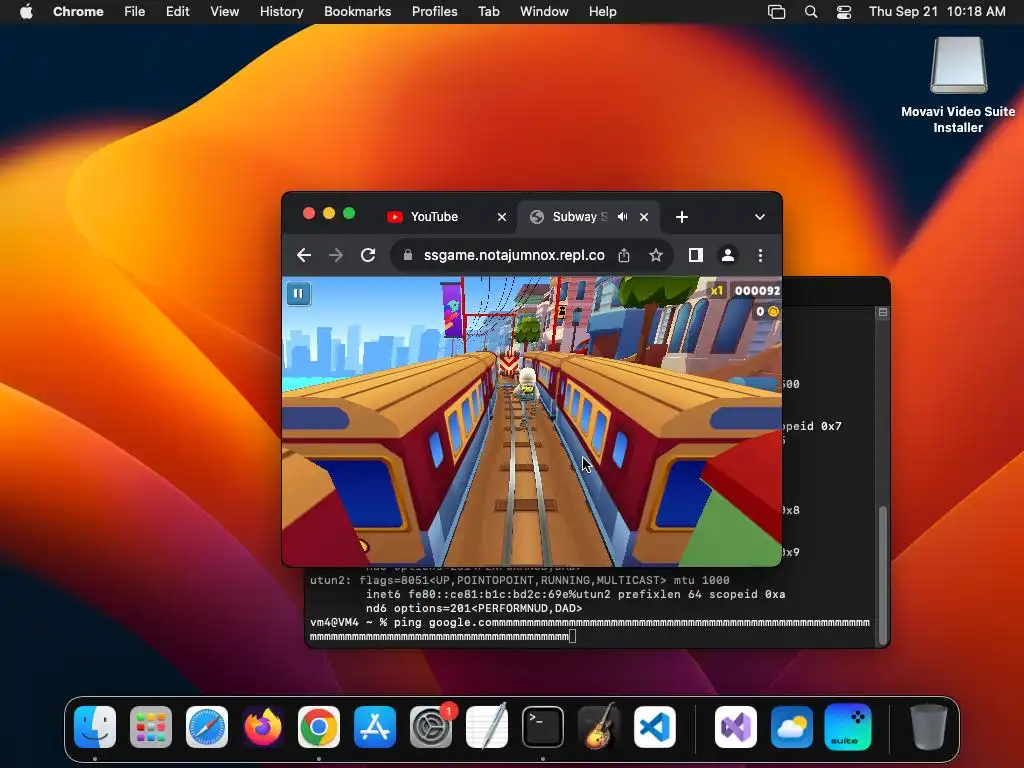Open the Profiles menu
The image size is (1024, 768).
(434, 12)
